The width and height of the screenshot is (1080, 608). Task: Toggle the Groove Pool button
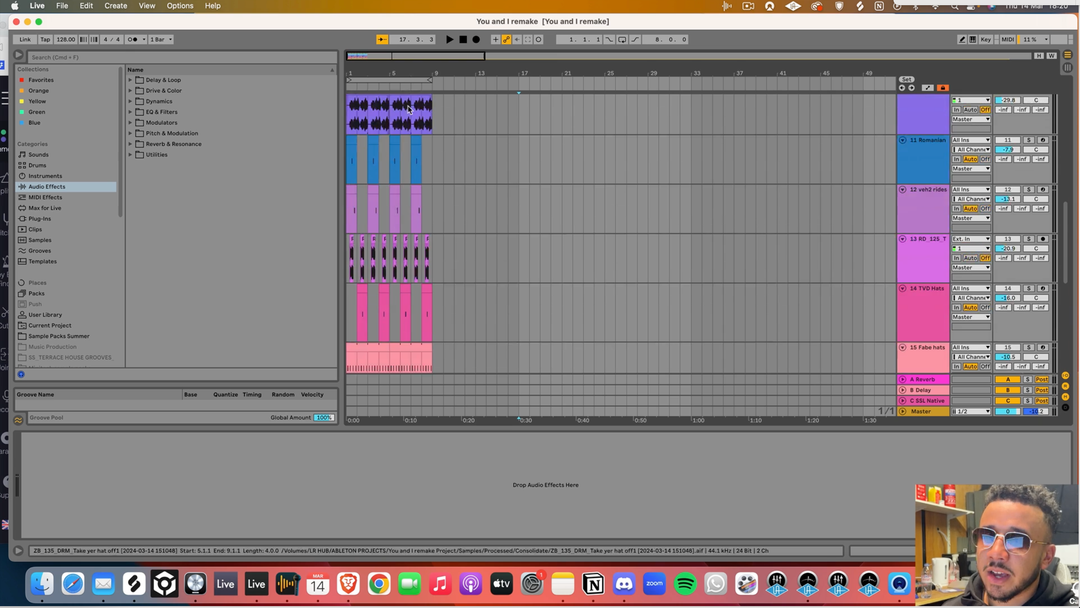click(x=18, y=419)
